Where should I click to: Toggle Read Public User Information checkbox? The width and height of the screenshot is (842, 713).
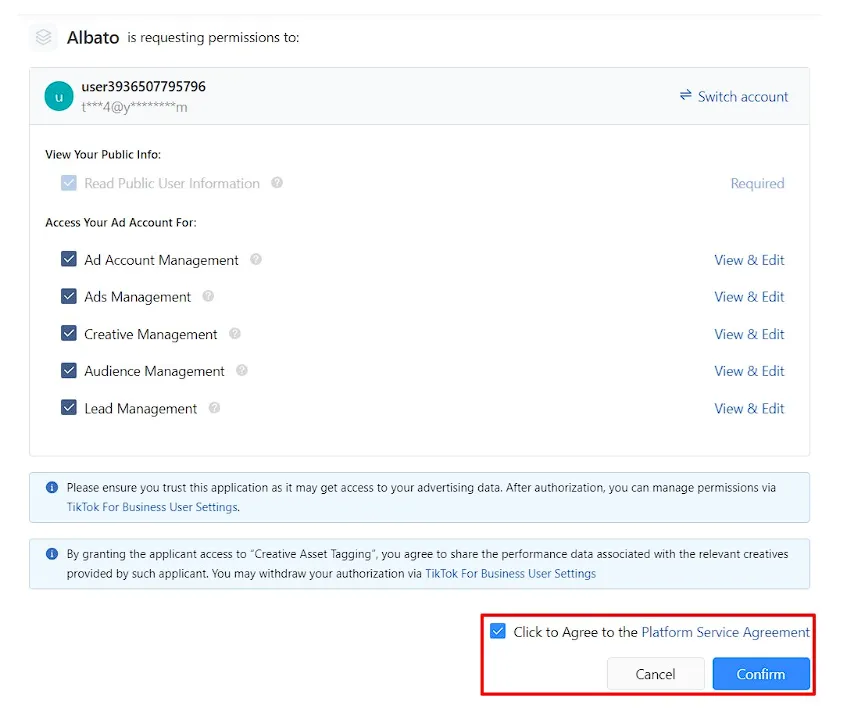tap(69, 183)
